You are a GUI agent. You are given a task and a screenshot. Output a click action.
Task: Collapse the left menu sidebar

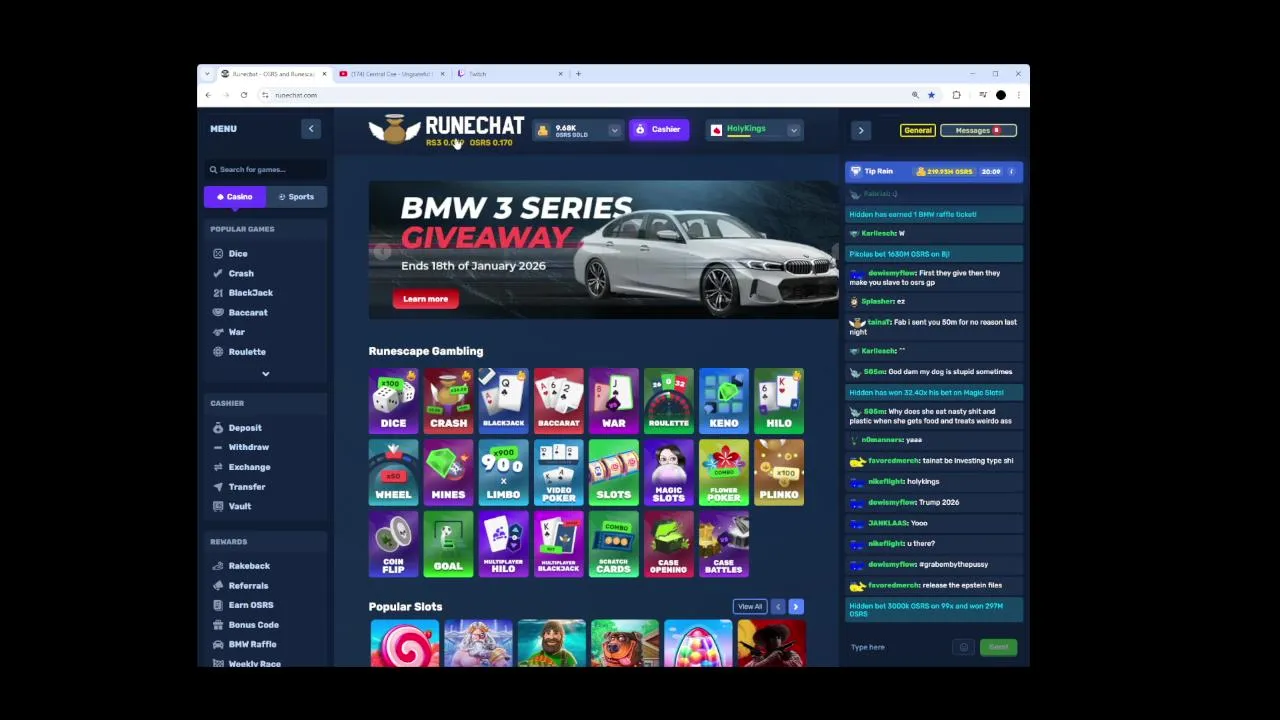(311, 129)
